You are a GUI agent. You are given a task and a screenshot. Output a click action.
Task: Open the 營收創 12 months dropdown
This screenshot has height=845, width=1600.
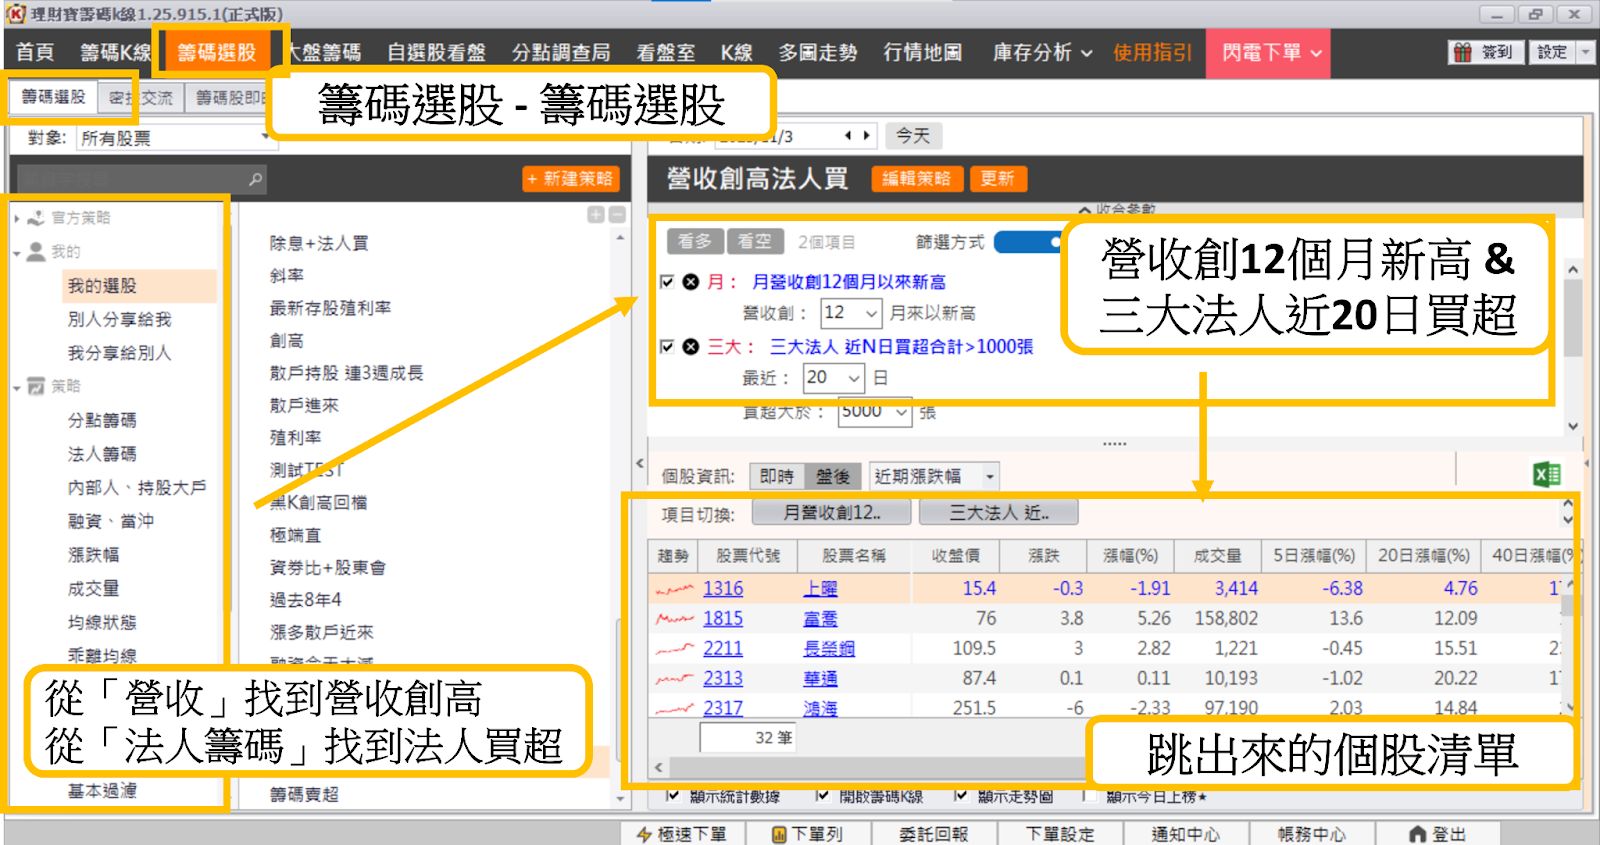coord(871,313)
